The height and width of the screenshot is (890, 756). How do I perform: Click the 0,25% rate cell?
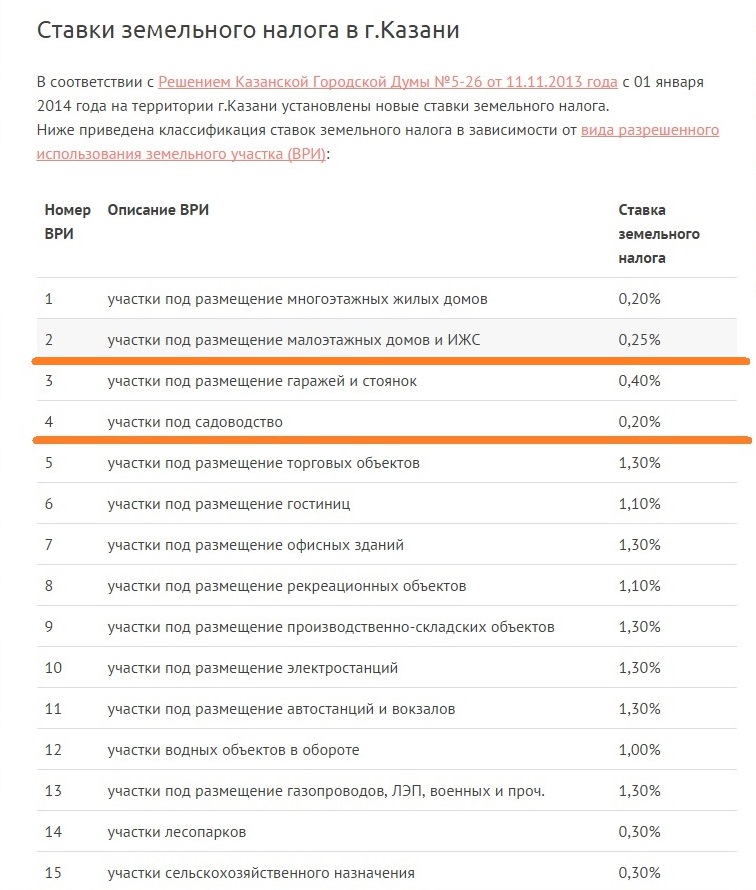639,339
